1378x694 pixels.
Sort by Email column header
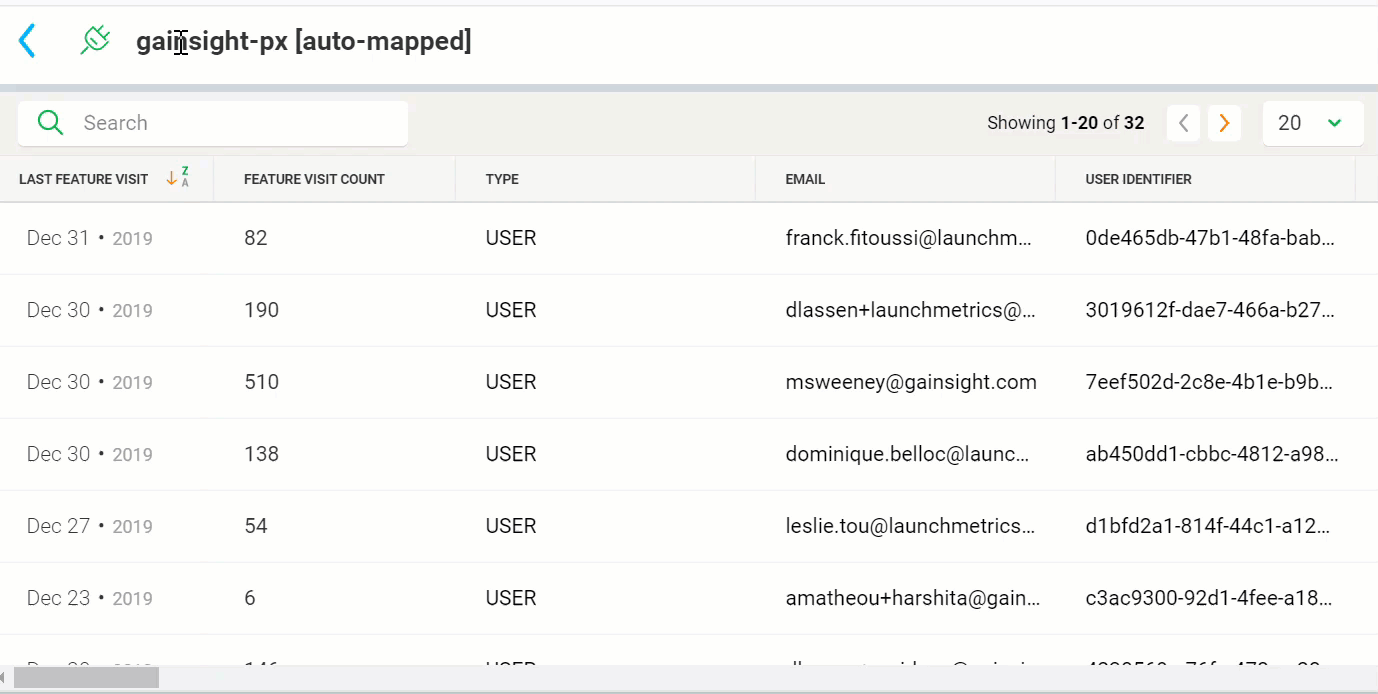tap(805, 179)
